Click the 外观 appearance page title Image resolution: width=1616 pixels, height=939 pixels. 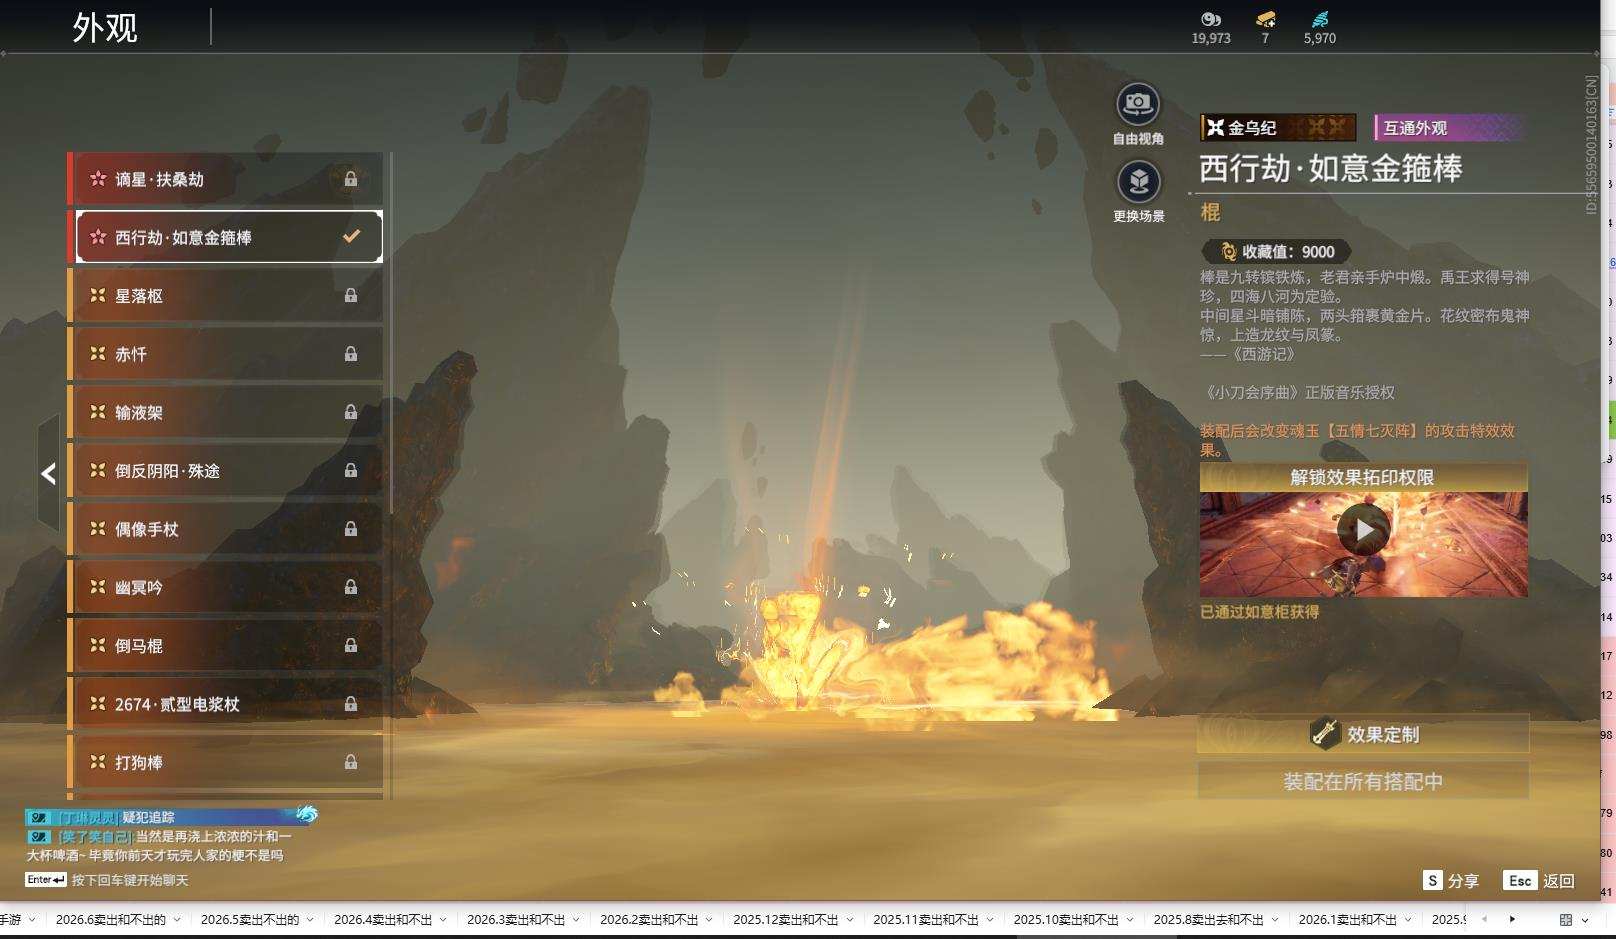point(105,28)
